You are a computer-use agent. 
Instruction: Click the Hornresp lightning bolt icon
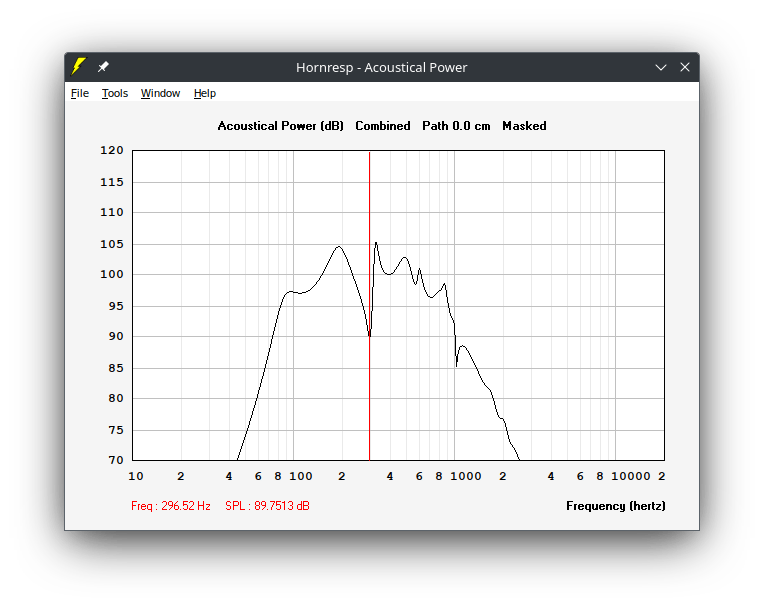[x=78, y=66]
